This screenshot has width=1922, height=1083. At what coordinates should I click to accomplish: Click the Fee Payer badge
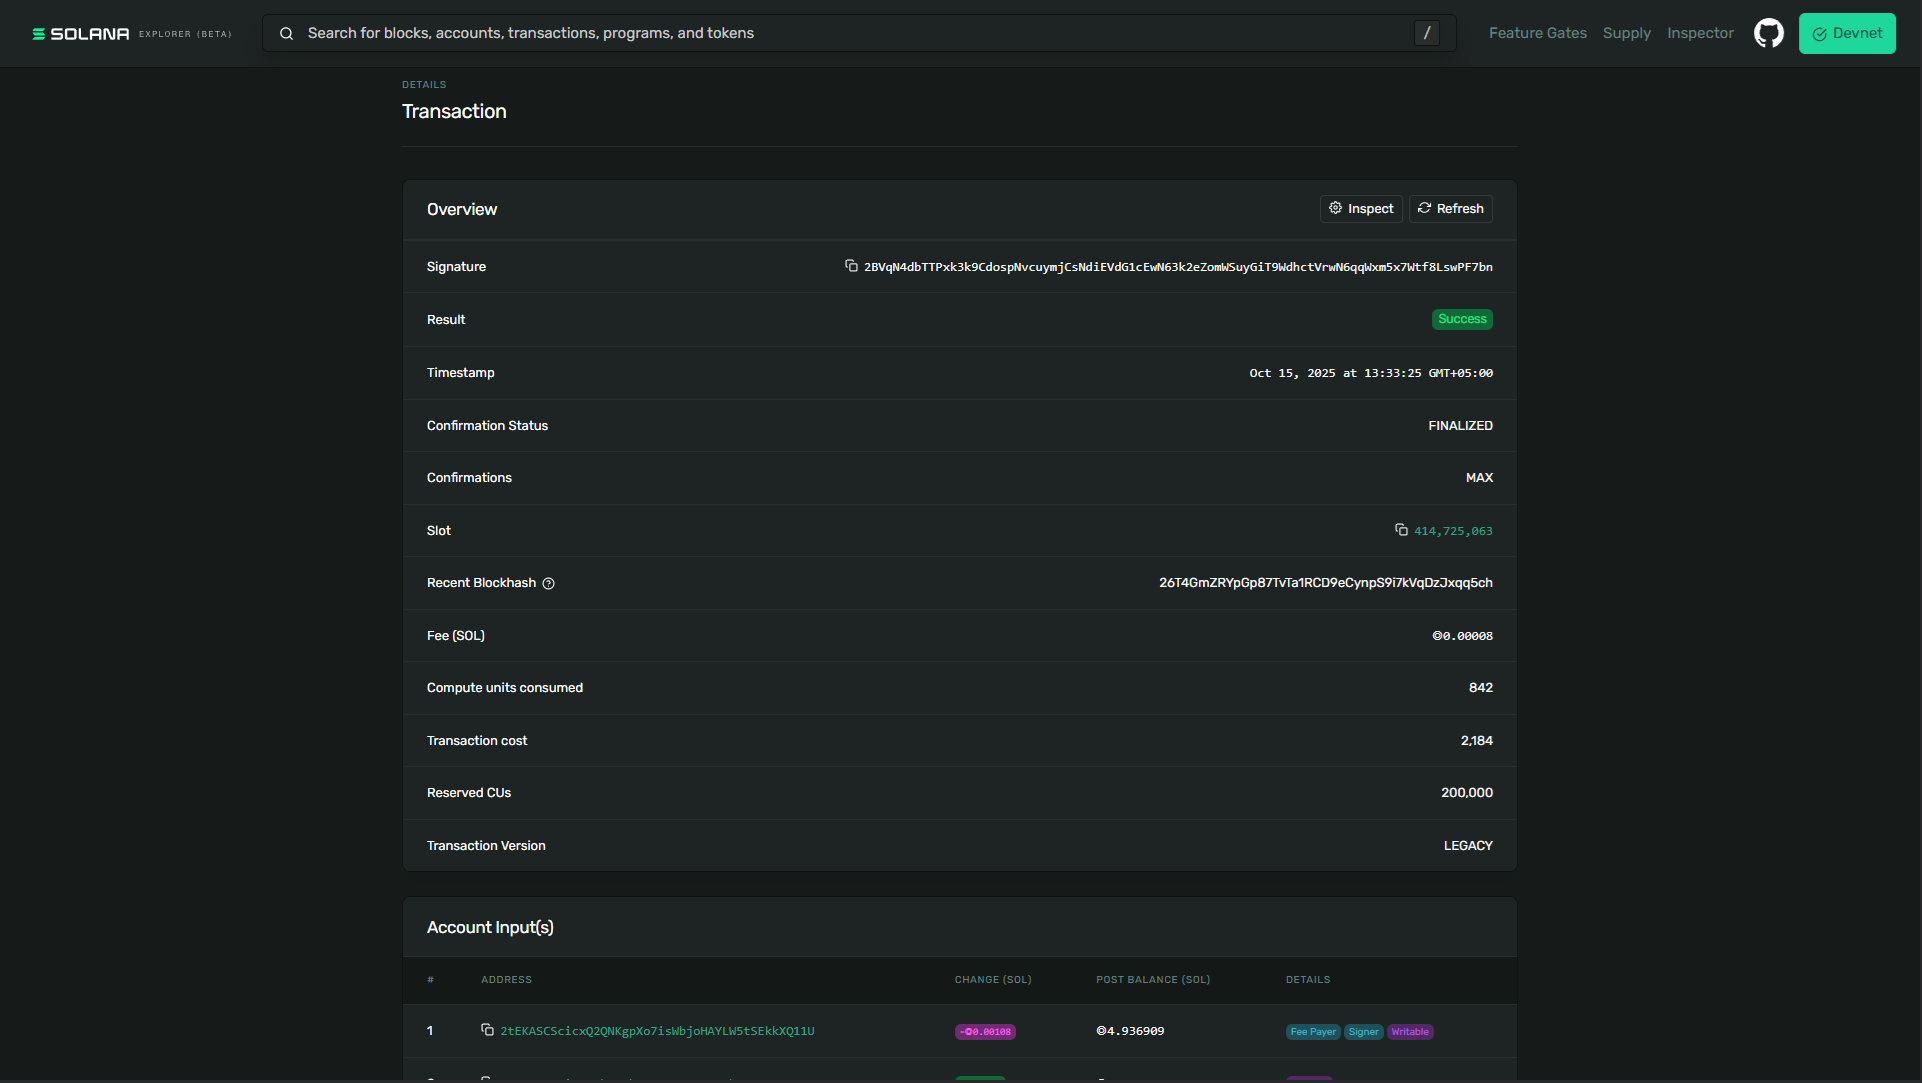tap(1312, 1032)
